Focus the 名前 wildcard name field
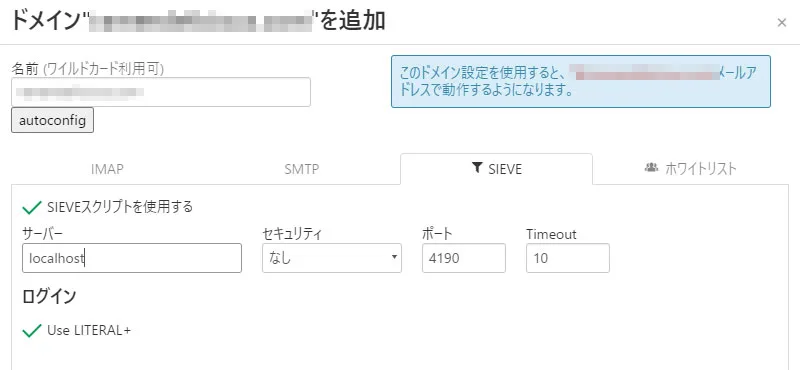This screenshot has width=800, height=370. coord(161,92)
